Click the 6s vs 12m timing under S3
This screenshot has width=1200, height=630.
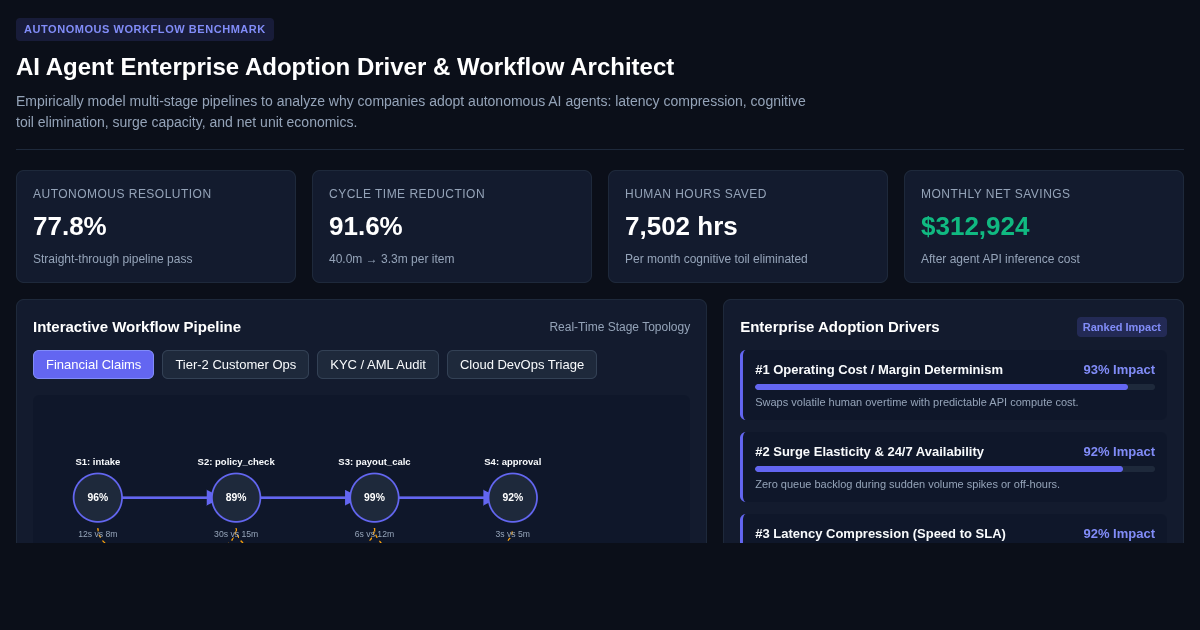pos(374,534)
